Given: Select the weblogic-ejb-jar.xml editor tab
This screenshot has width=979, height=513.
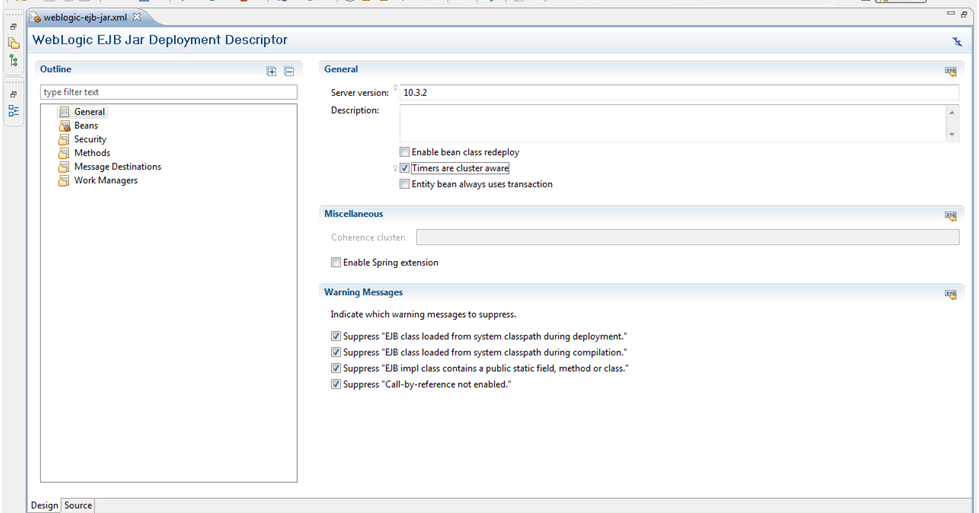Looking at the screenshot, I should (85, 17).
